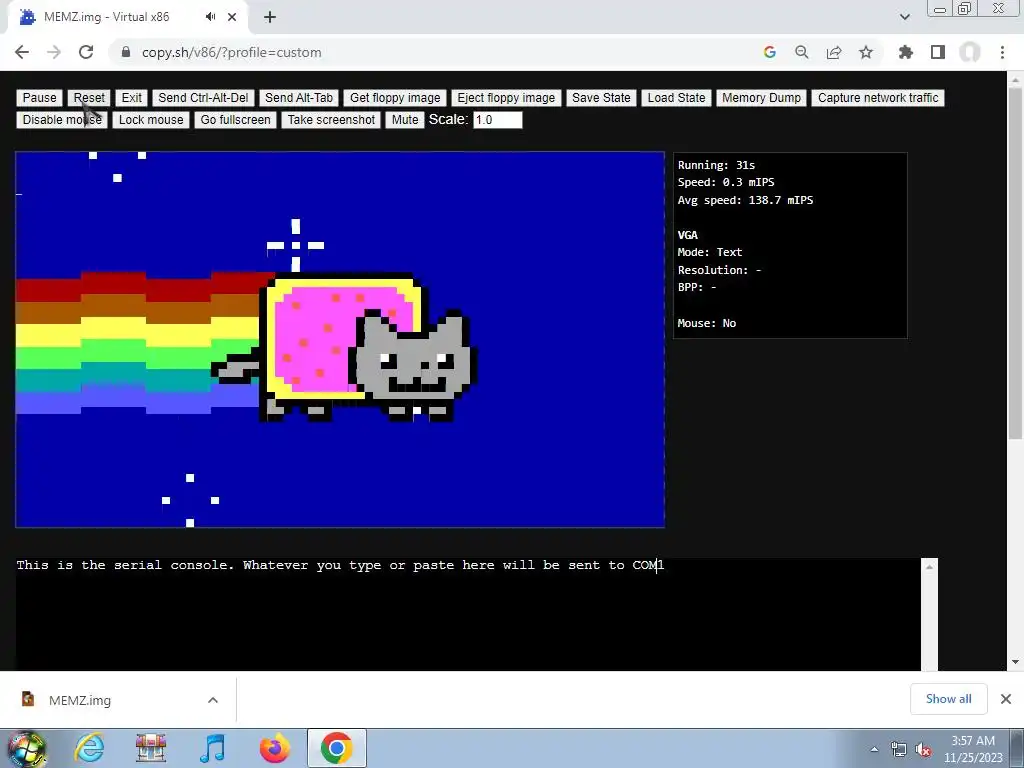Click the address bar URL
Viewport: 1024px width, 768px height.
(x=231, y=52)
